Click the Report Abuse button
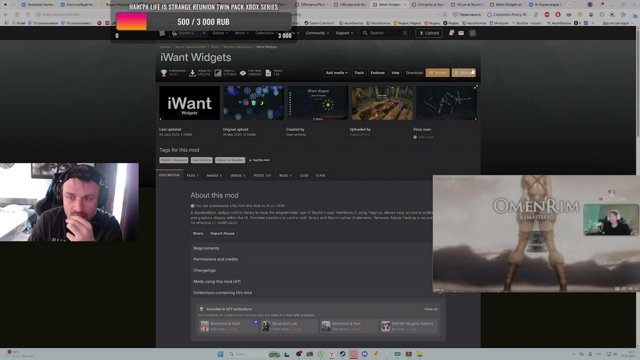 pos(222,233)
